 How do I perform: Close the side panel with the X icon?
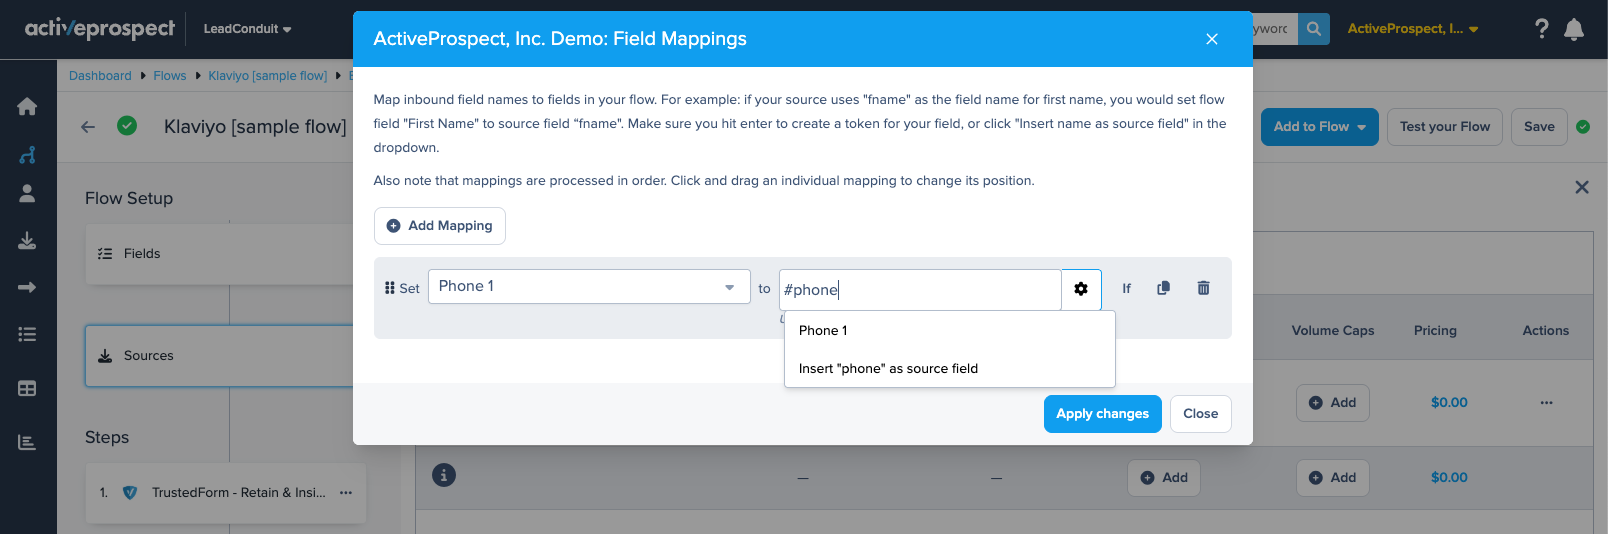[1582, 187]
